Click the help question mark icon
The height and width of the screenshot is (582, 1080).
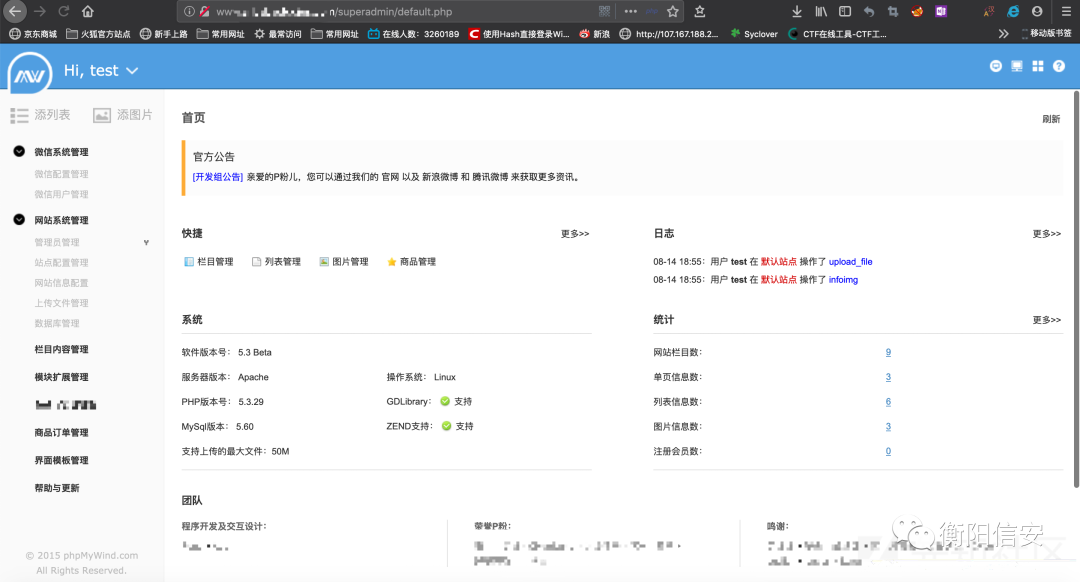pyautogui.click(x=1059, y=66)
